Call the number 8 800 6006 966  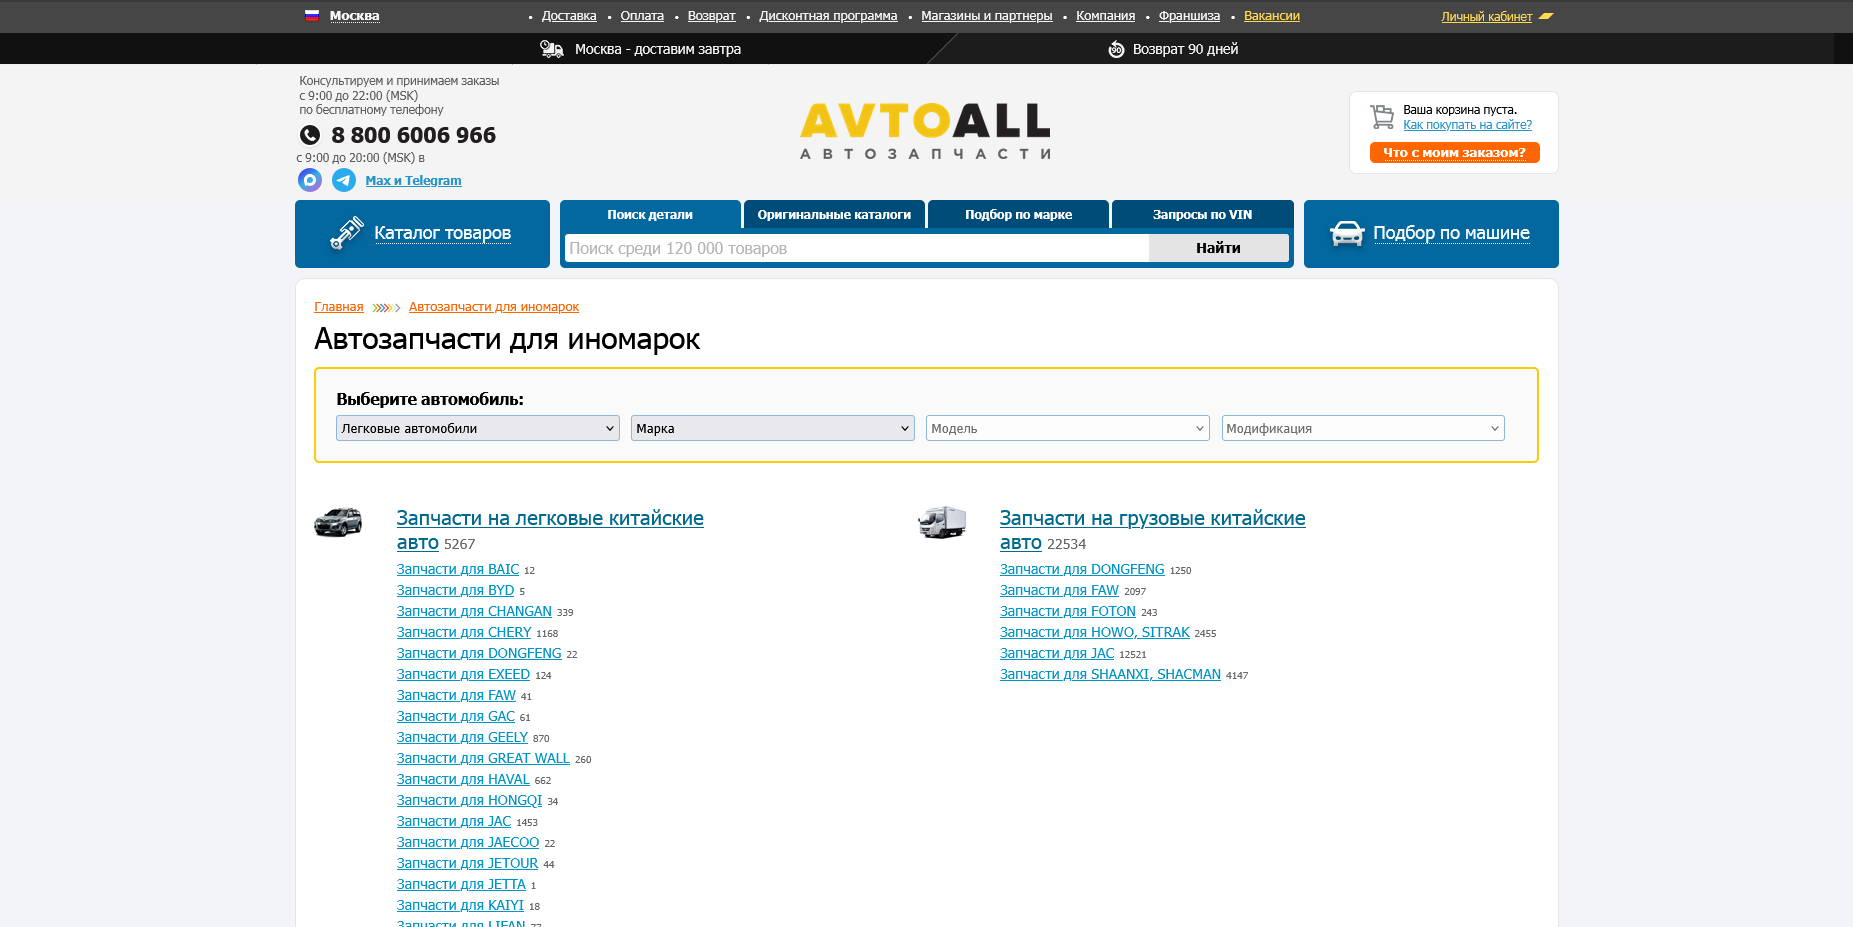tap(413, 135)
